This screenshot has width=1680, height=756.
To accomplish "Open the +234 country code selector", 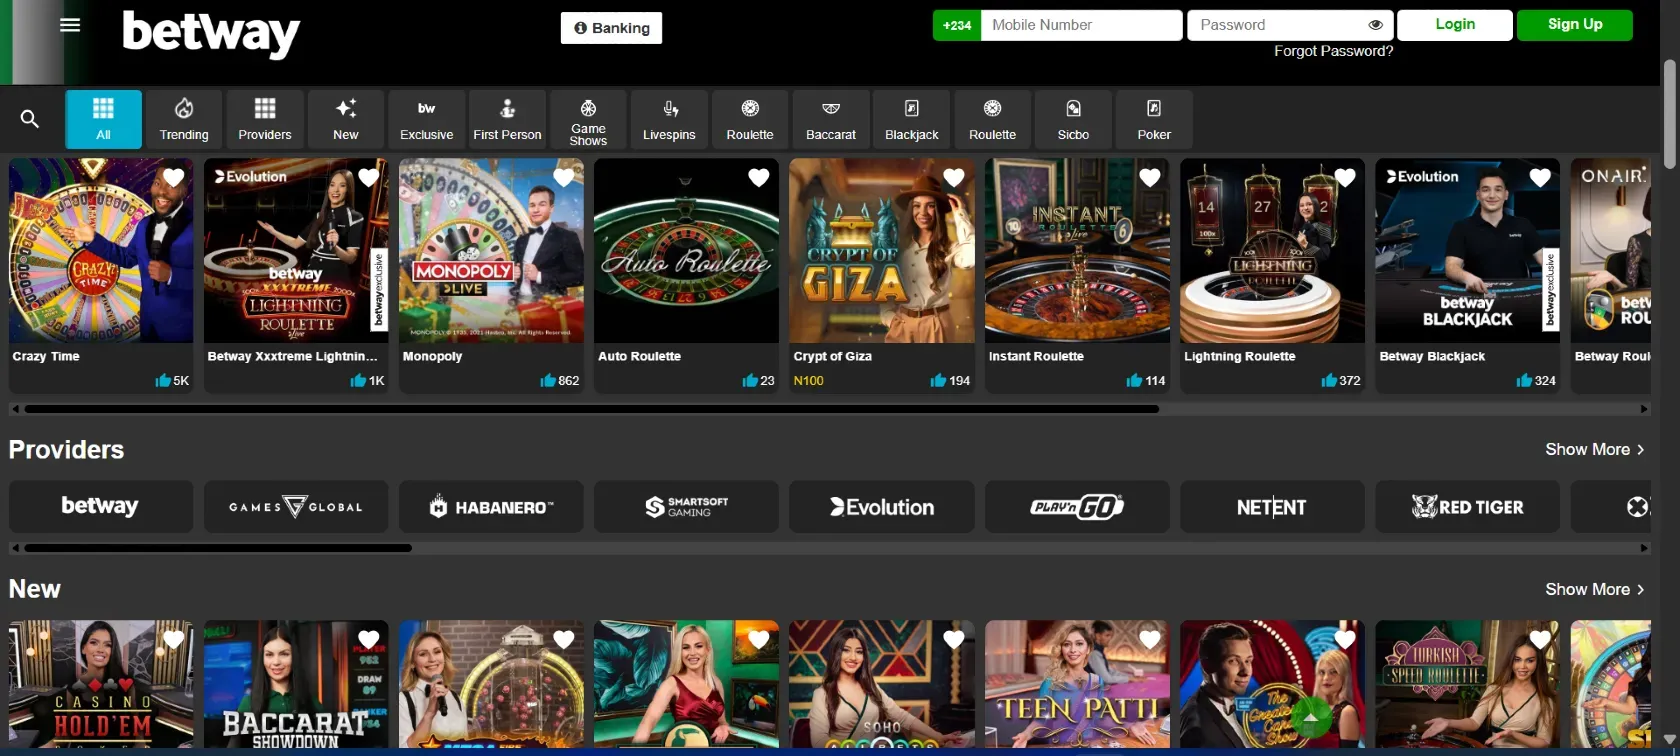I will point(957,25).
